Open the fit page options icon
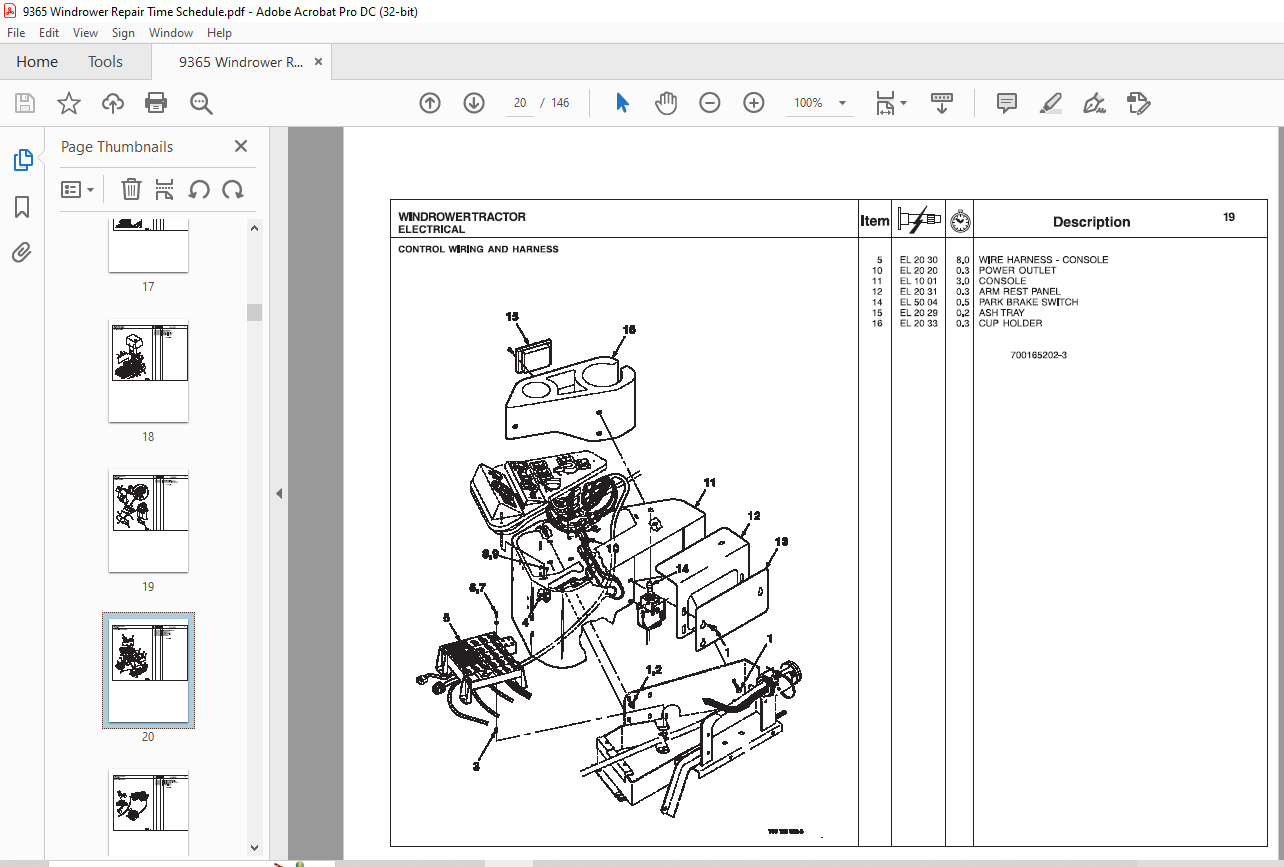1284x867 pixels. (x=890, y=103)
